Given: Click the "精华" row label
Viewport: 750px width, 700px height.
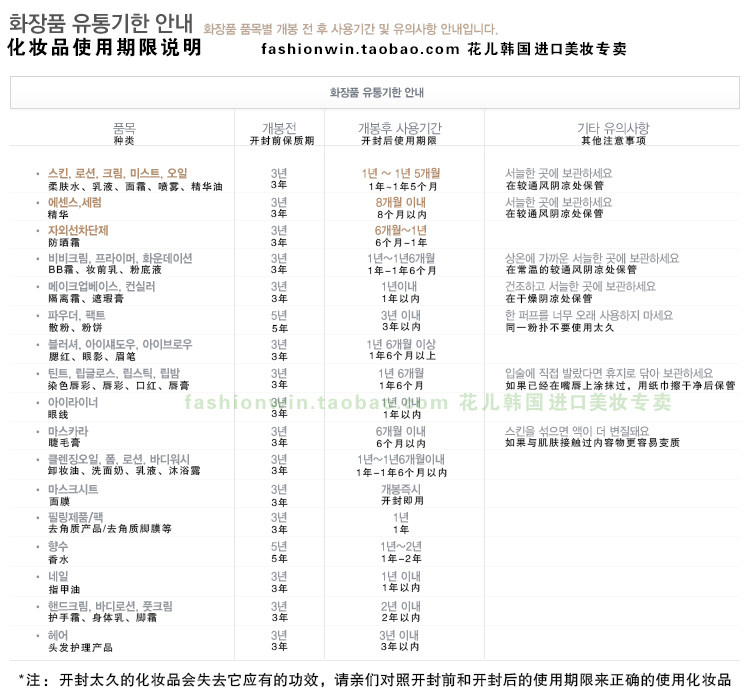Looking at the screenshot, I should pos(58,214).
